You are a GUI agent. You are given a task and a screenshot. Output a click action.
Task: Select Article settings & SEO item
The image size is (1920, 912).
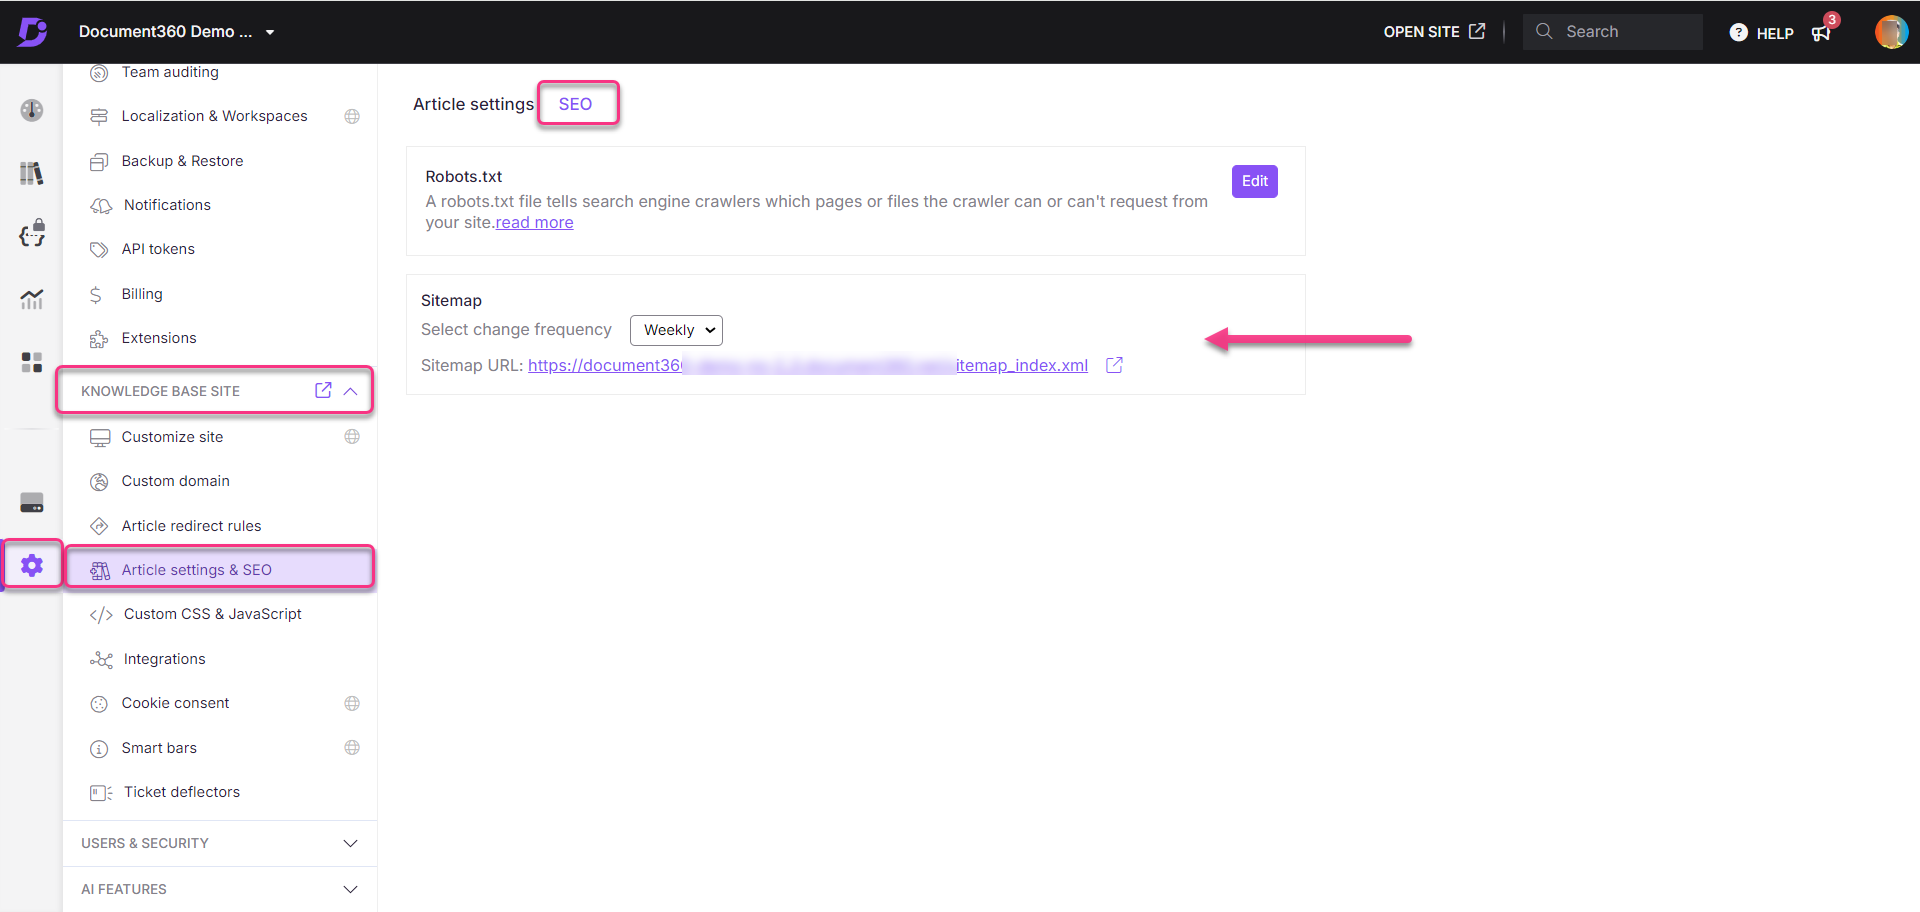click(x=220, y=569)
